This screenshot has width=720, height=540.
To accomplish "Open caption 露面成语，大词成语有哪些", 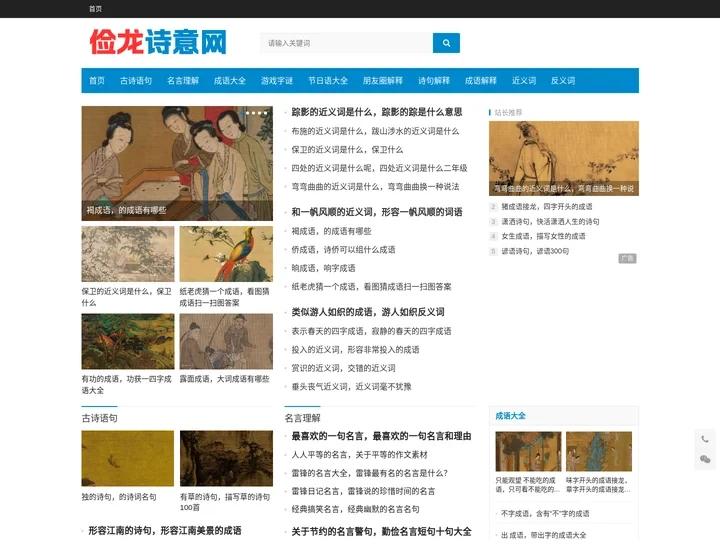I will click(x=225, y=379).
